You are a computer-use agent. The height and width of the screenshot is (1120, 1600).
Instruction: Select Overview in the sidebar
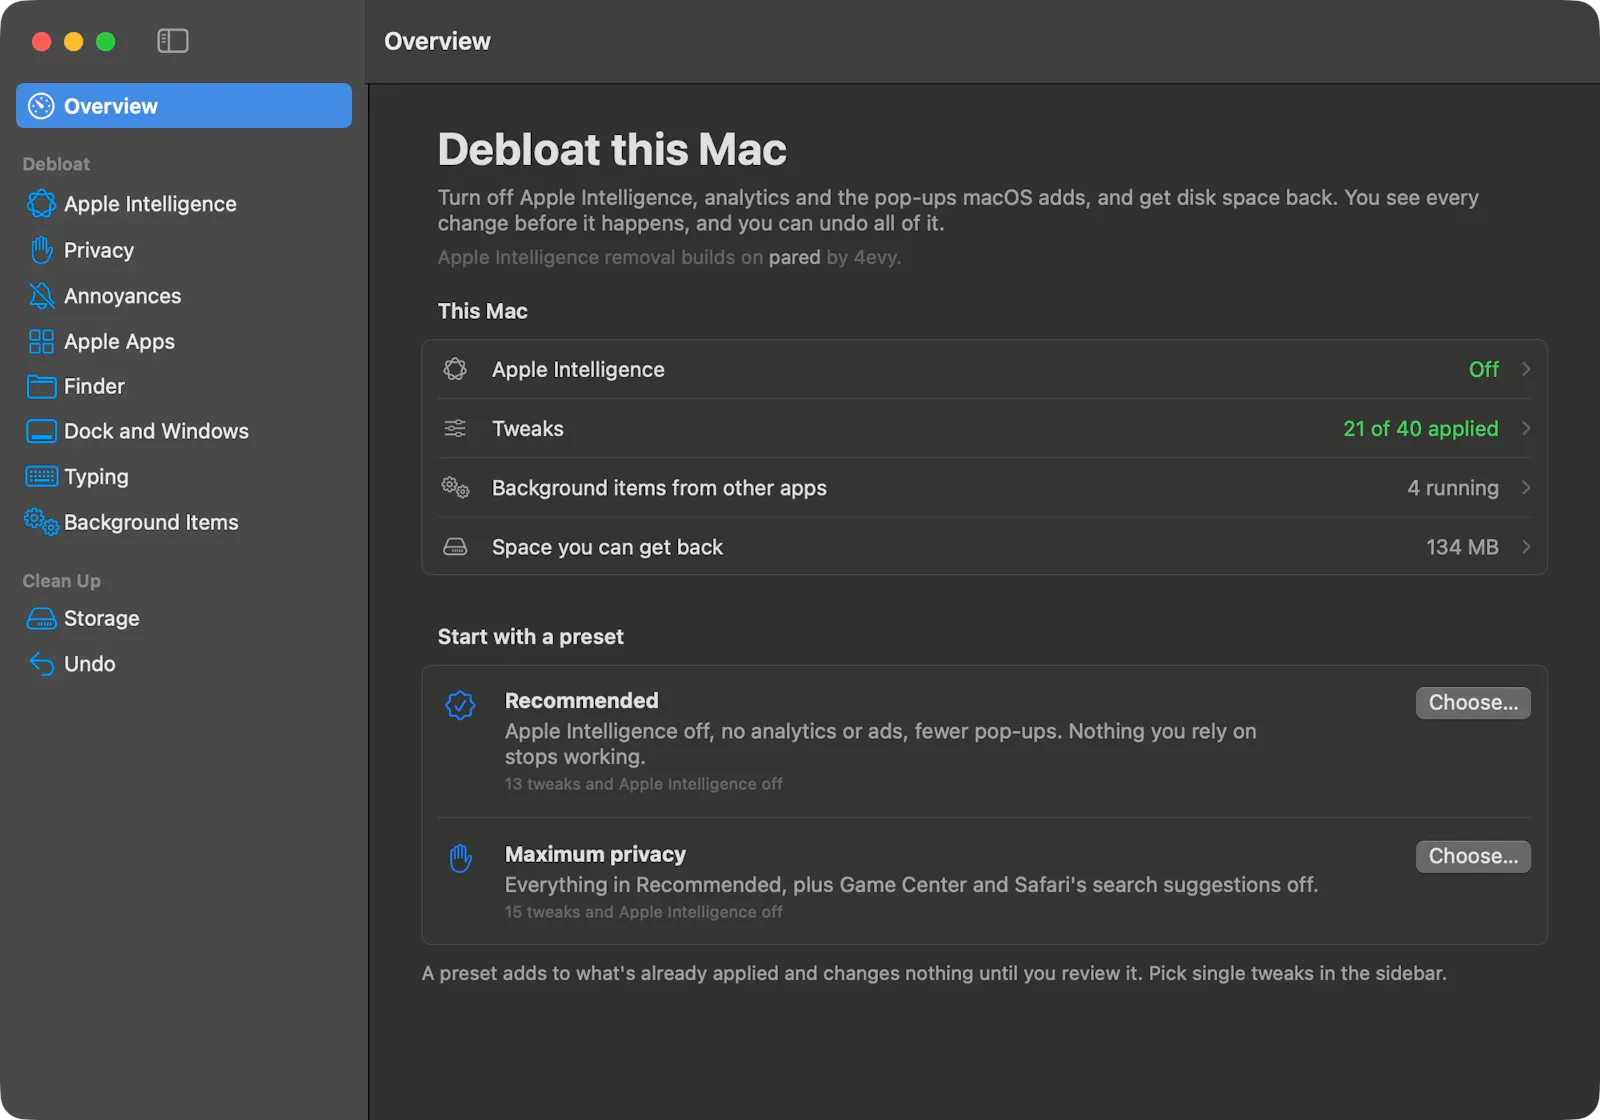[184, 106]
